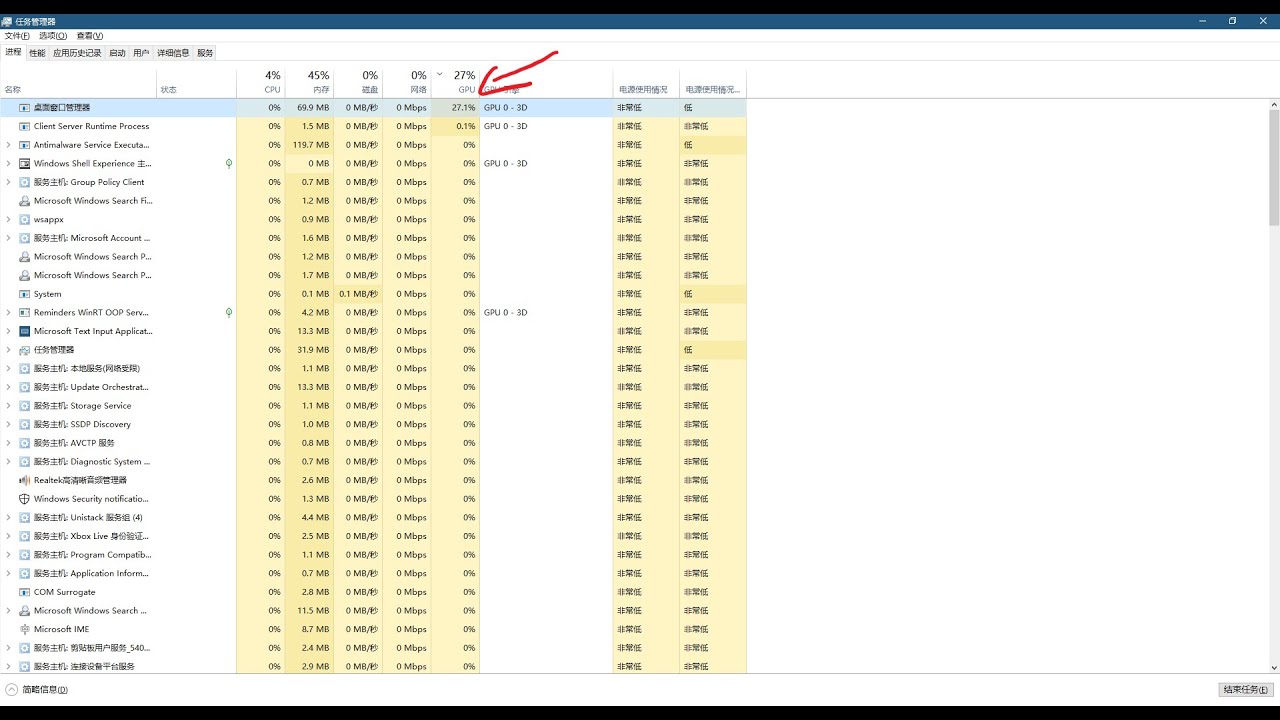Sort by the 状态 column header
1280x720 pixels.
coord(196,82)
